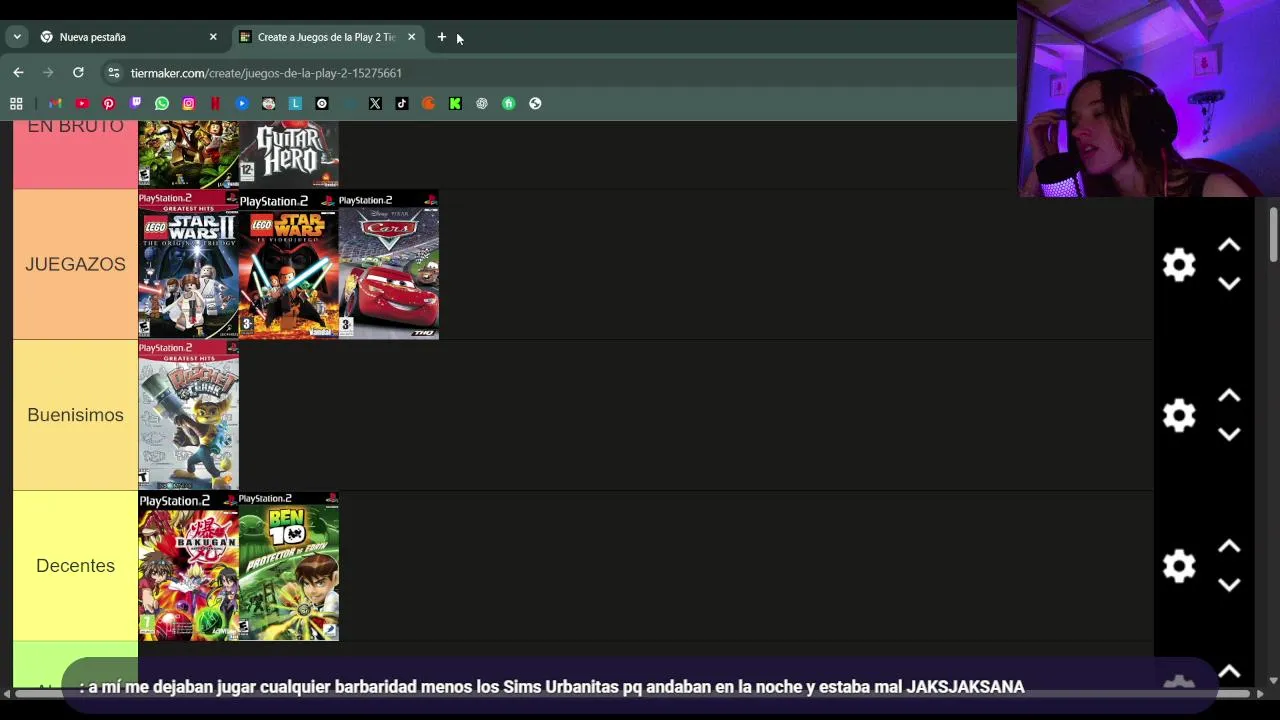The width and height of the screenshot is (1280, 720).
Task: Click the horizontal scrollbar at the bottom
Action: [x=630, y=694]
